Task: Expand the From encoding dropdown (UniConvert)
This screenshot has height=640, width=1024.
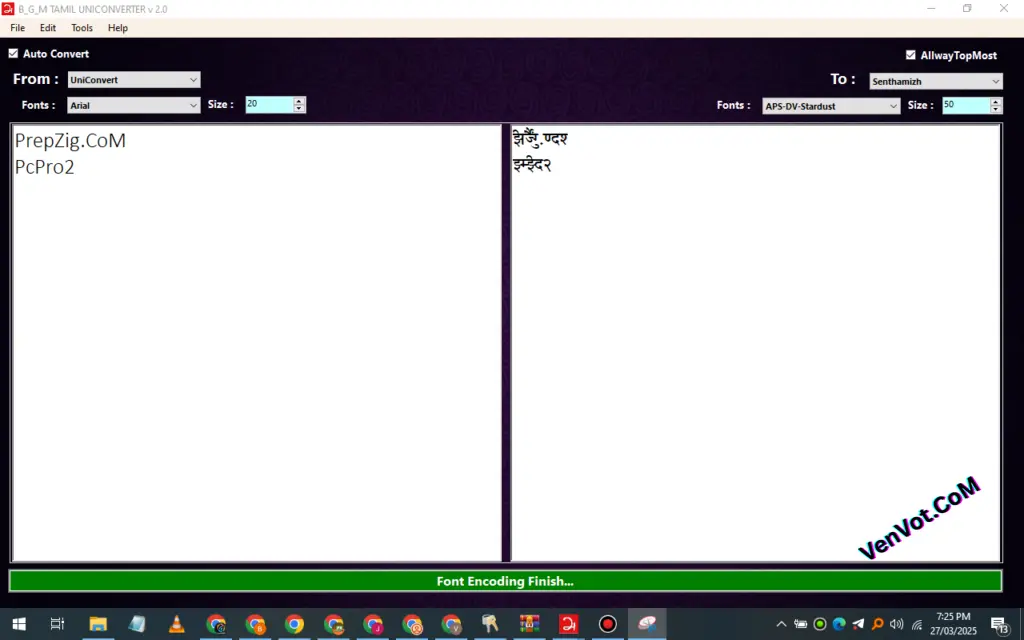Action: 134,80
